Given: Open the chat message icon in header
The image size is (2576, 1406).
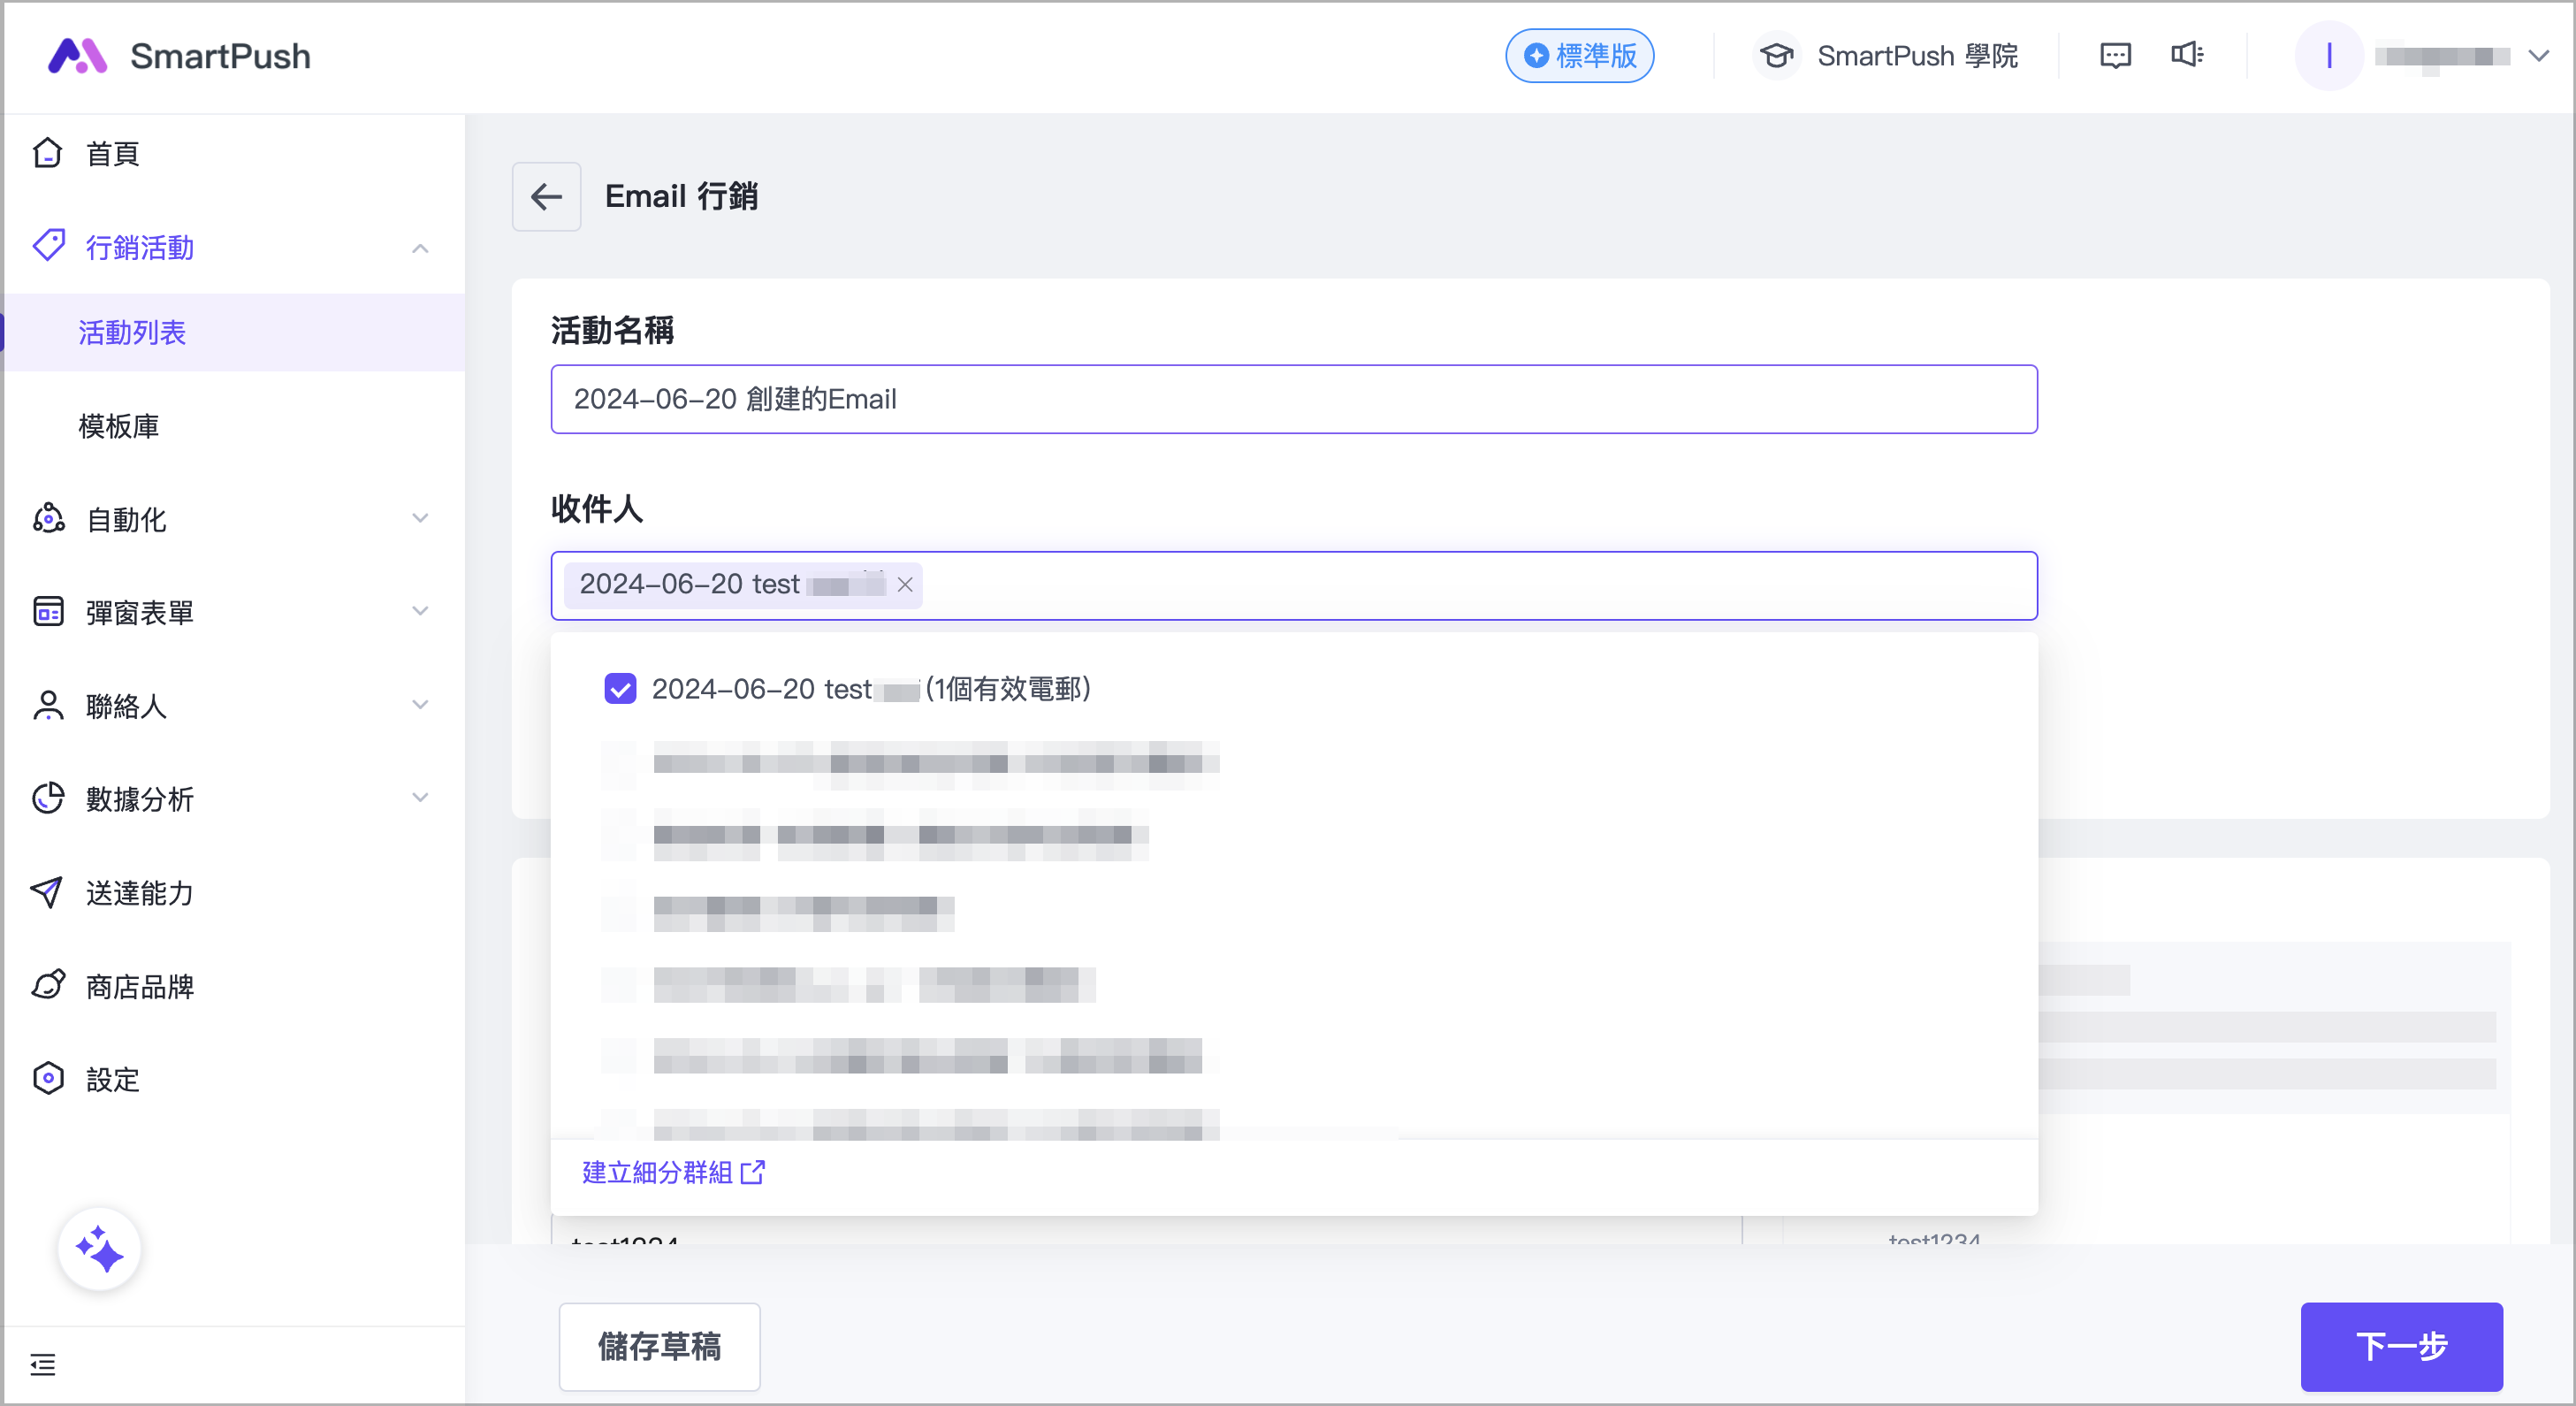Looking at the screenshot, I should [2115, 55].
